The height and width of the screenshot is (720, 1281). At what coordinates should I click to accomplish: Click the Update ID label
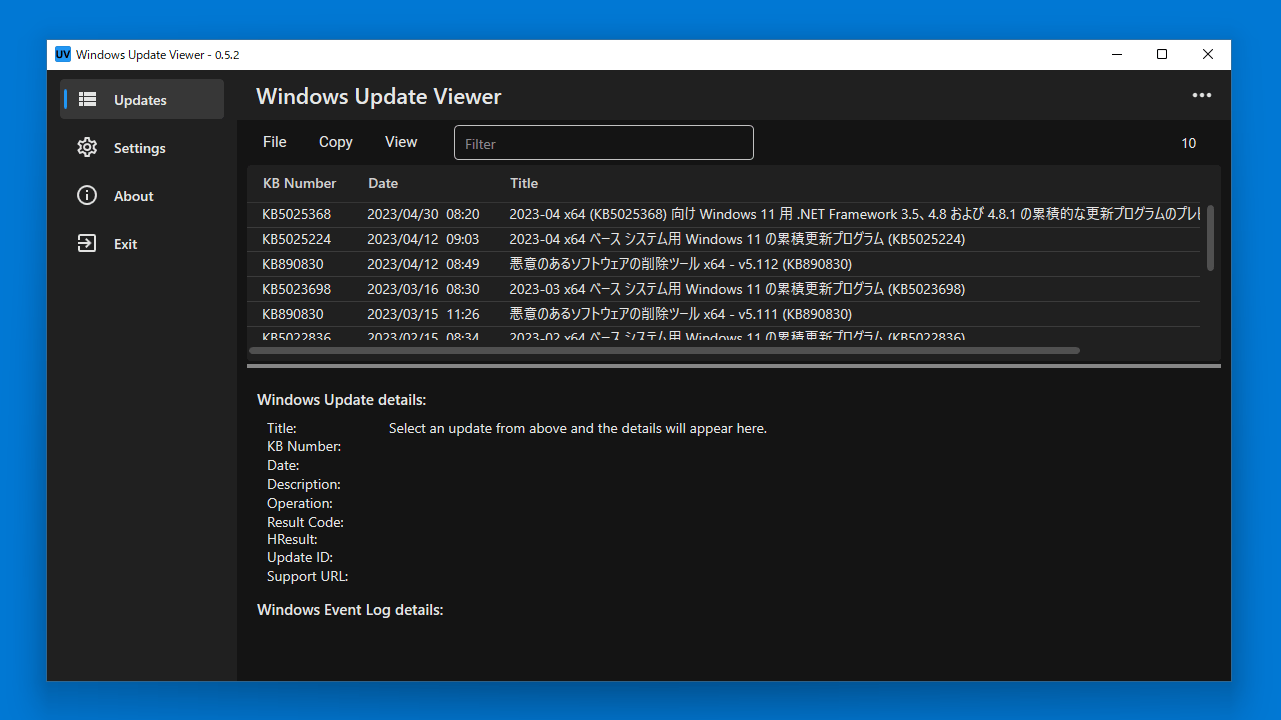pos(300,558)
